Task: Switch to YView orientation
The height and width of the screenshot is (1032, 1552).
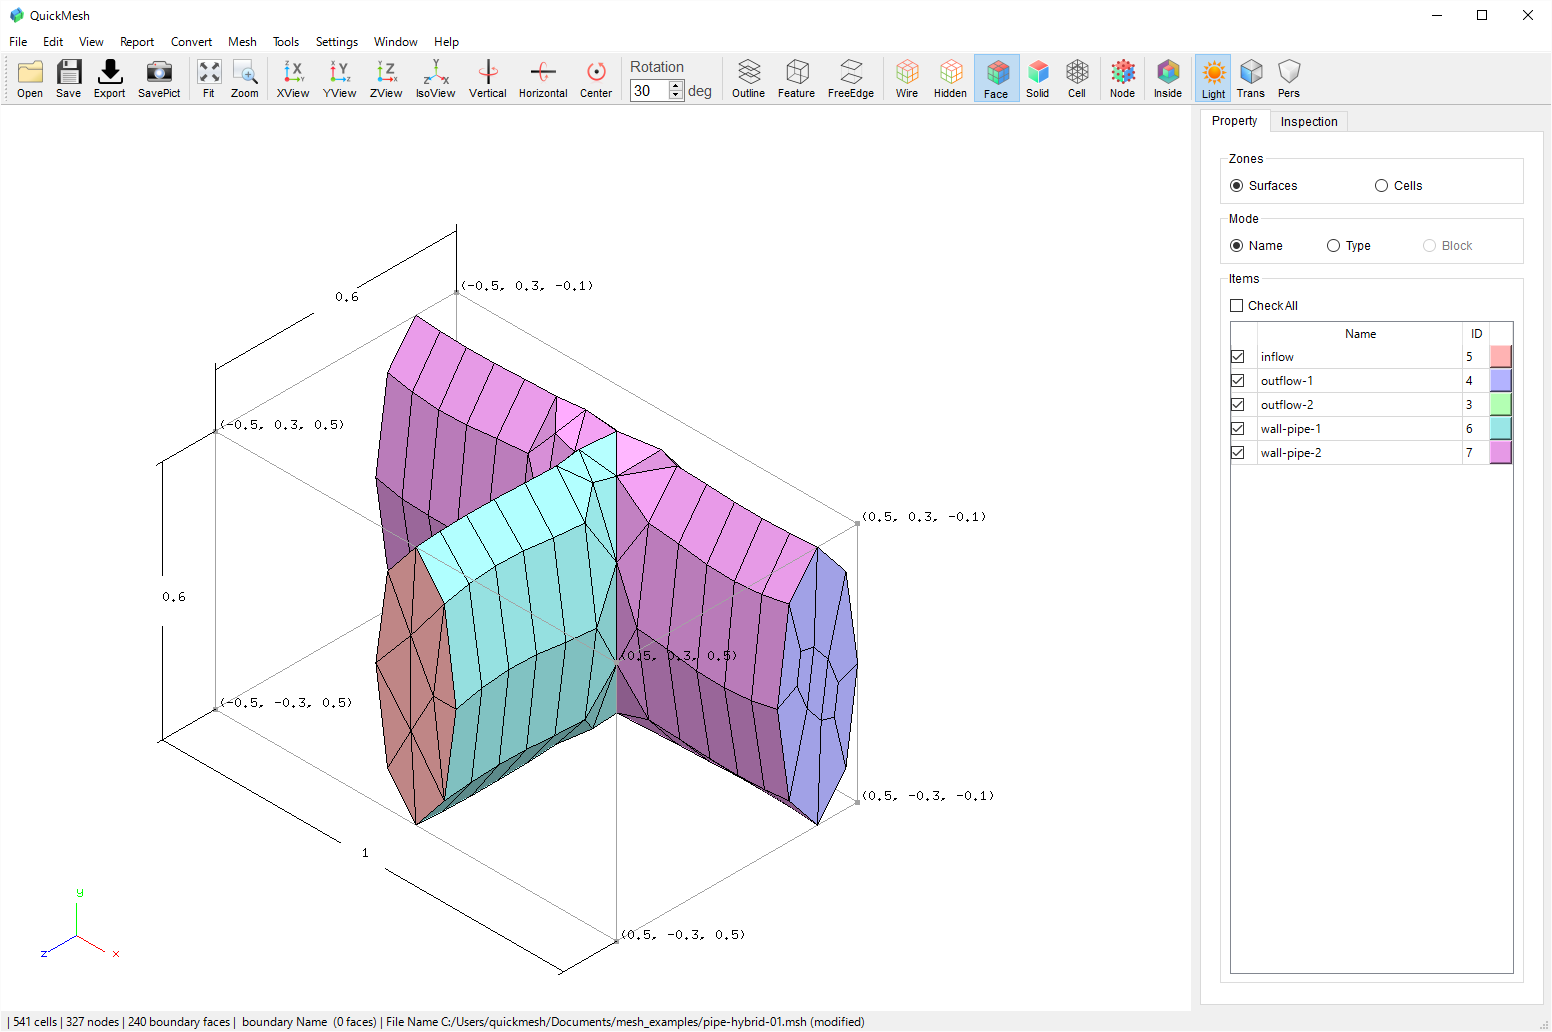Action: (x=340, y=79)
